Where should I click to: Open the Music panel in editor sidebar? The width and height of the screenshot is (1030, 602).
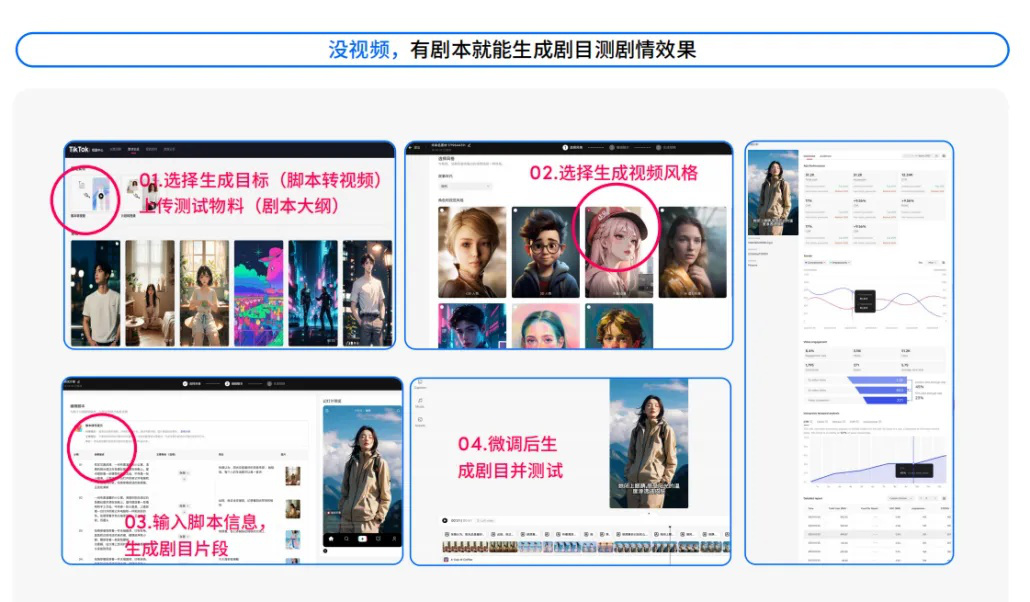pos(420,403)
